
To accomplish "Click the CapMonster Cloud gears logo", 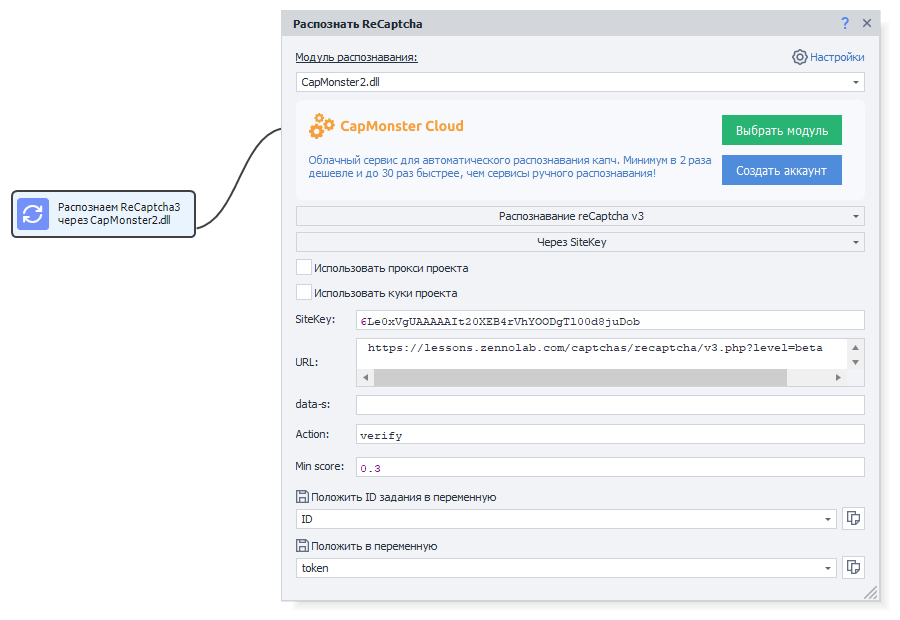I will pos(322,127).
